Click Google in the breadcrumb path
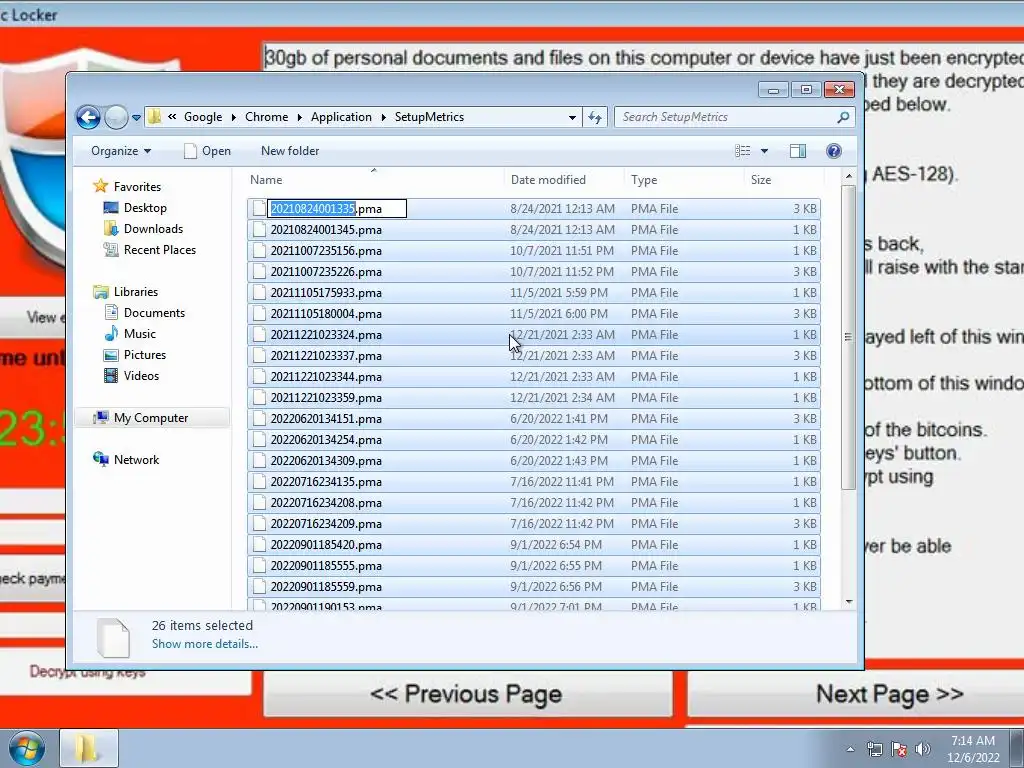Viewport: 1024px width, 768px height. 203,117
